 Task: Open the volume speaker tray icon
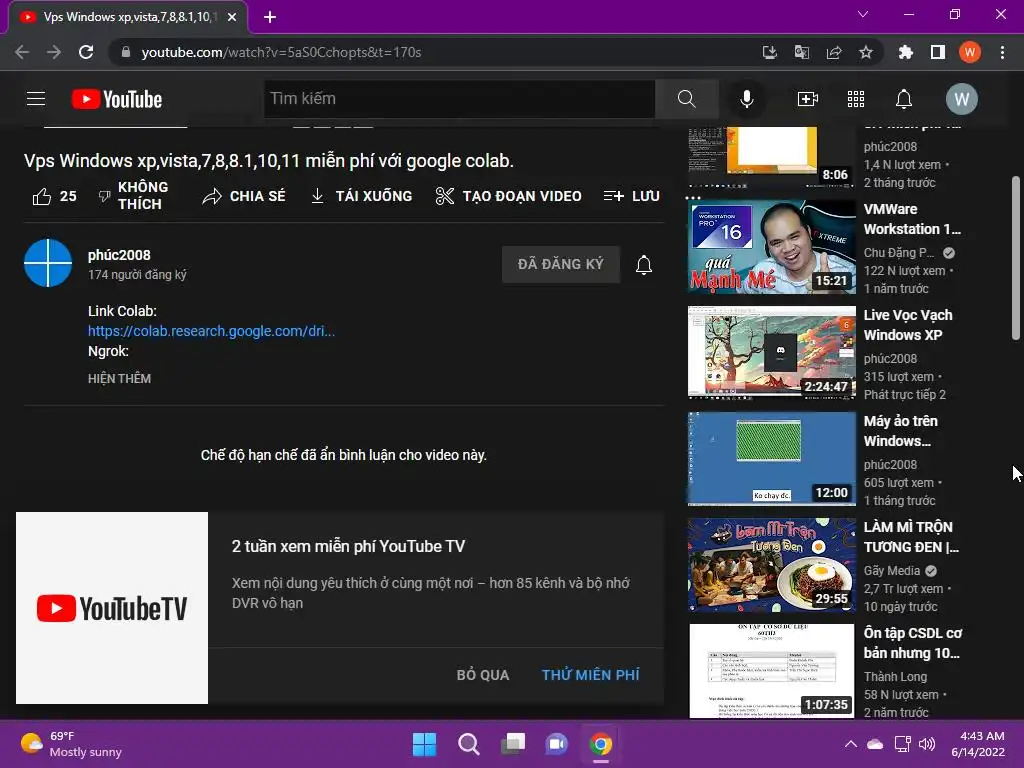(x=927, y=744)
